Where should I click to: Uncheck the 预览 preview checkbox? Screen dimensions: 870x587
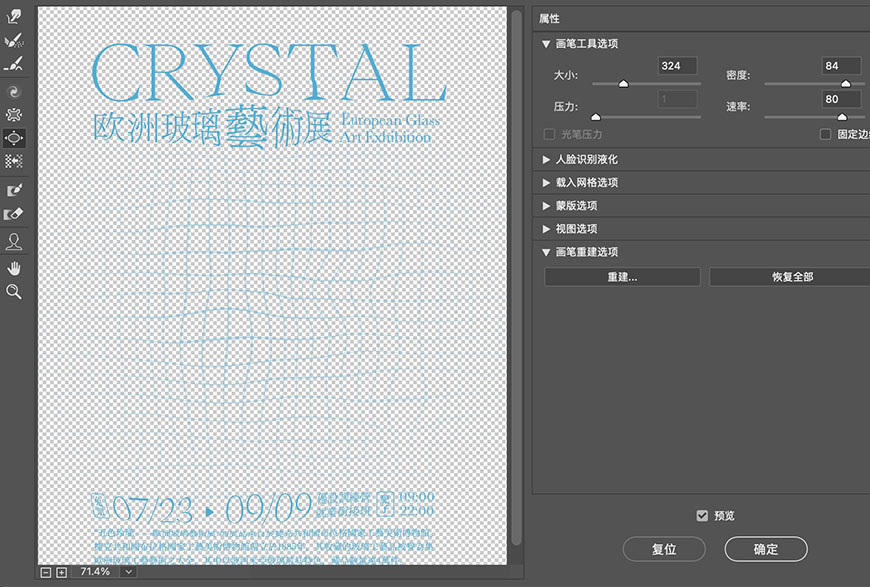[x=702, y=515]
